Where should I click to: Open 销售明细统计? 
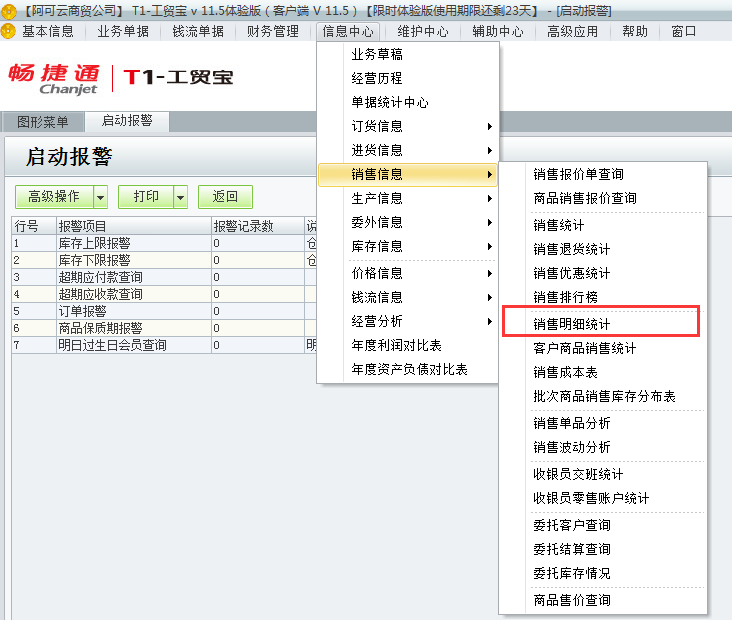603,324
